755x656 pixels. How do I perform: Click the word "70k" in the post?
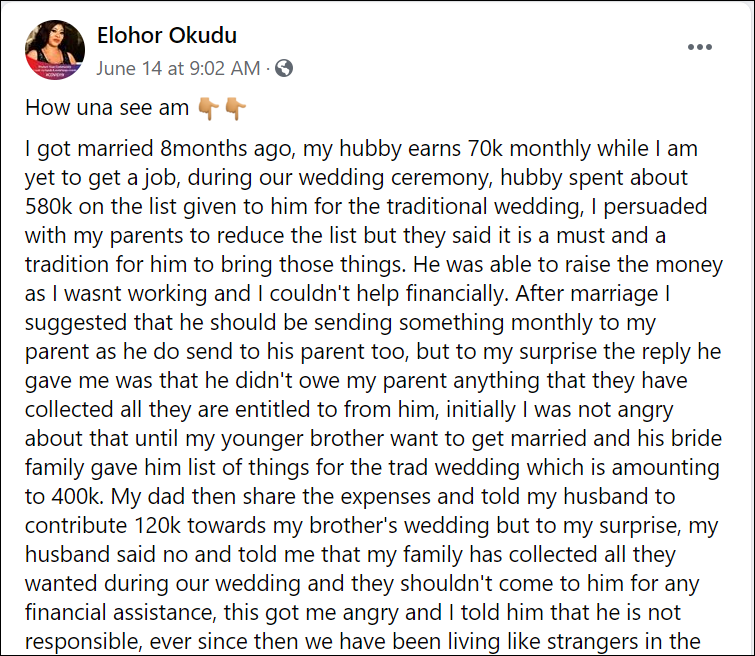pos(485,148)
